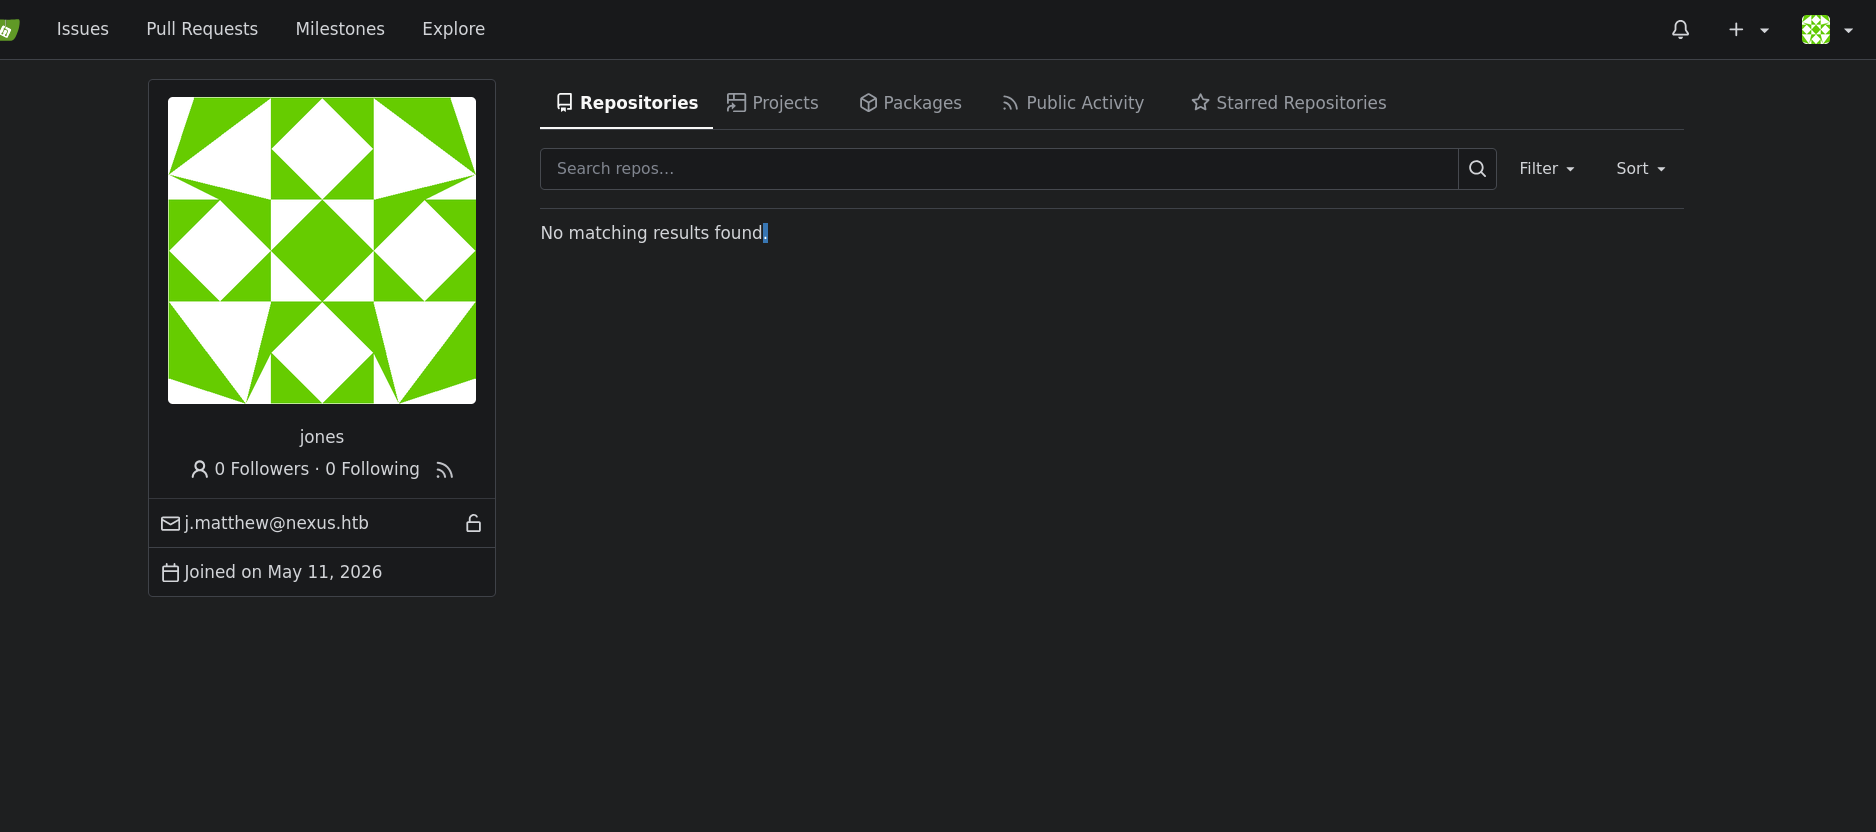Expand the Sort dropdown

click(x=1640, y=169)
